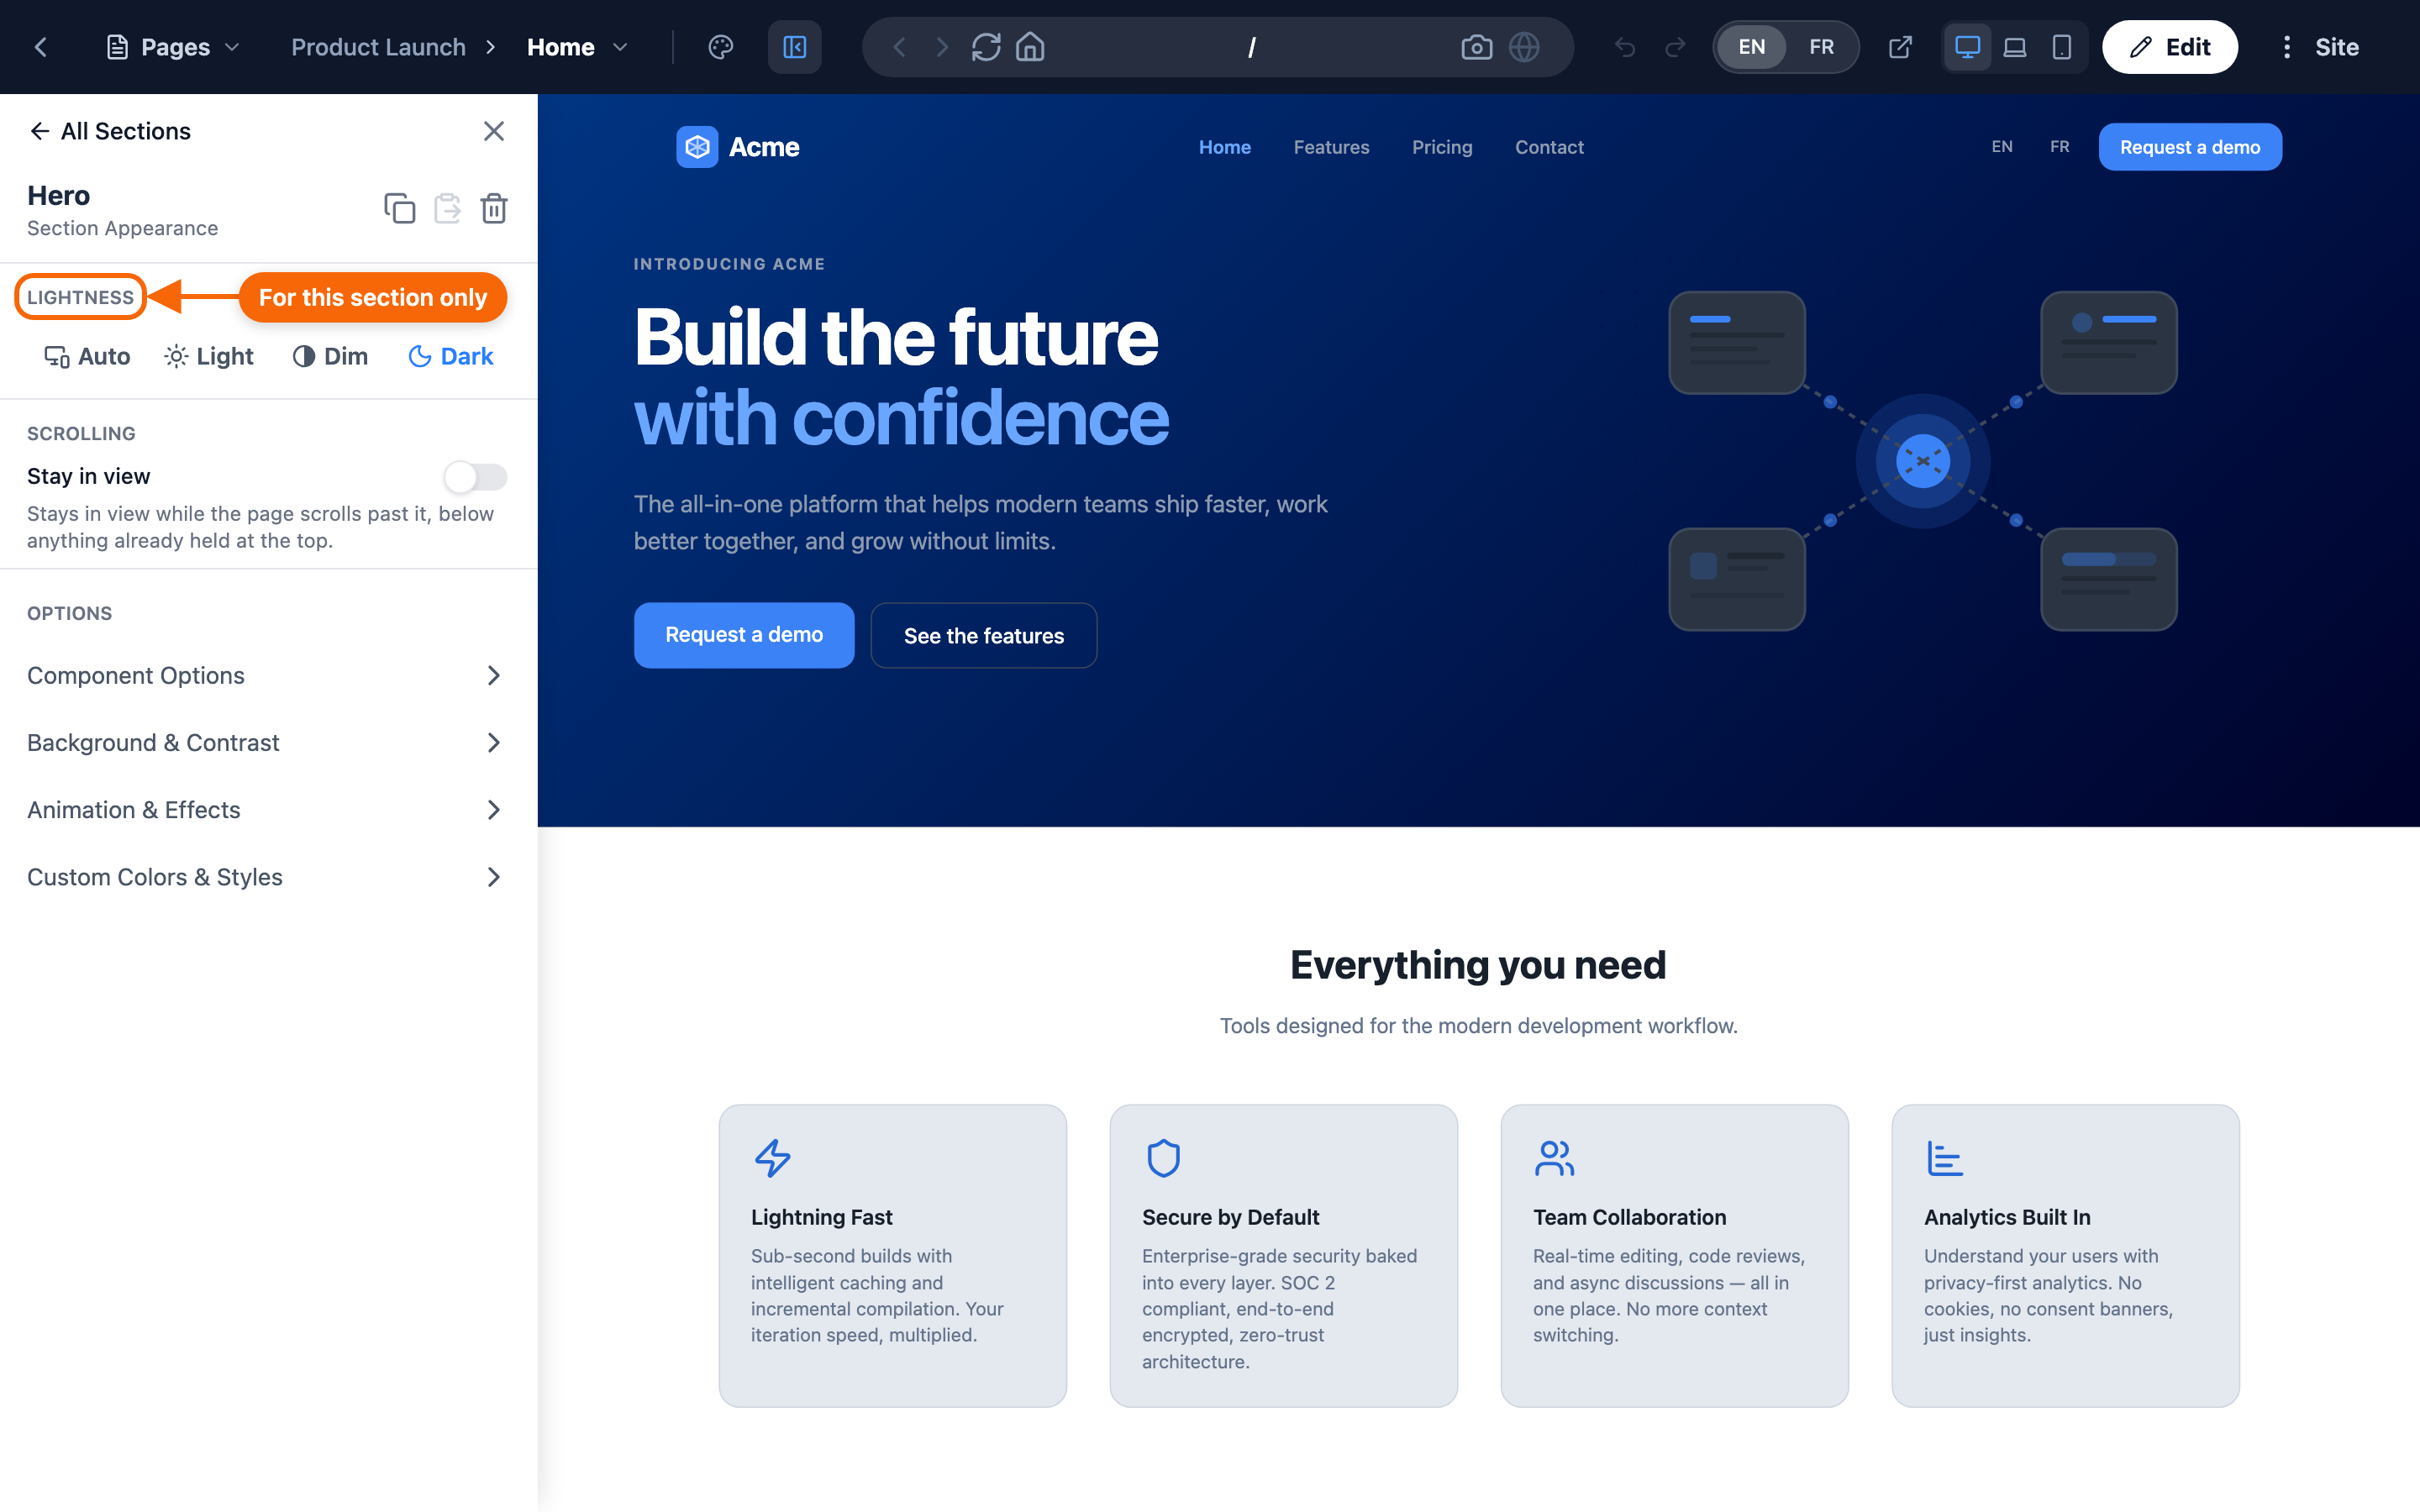Click Features in site navigation
The height and width of the screenshot is (1512, 2420).
point(1331,147)
